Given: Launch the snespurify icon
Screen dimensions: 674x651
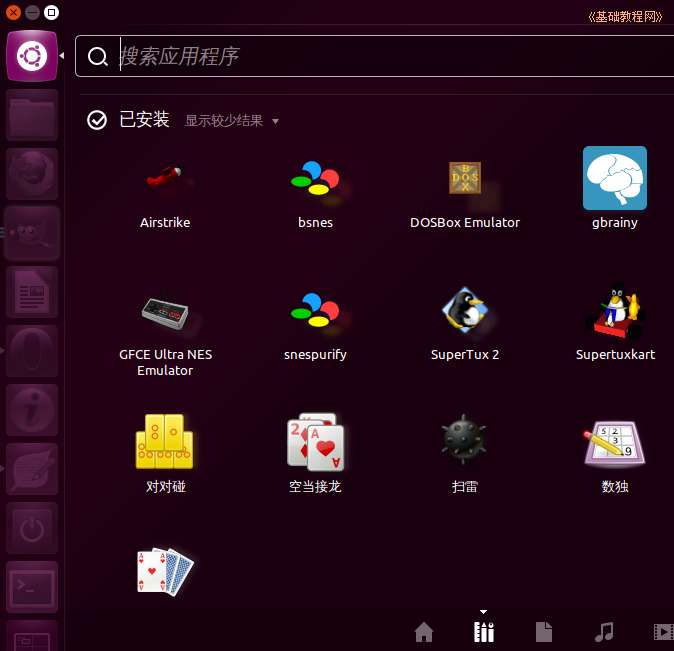Looking at the screenshot, I should 315,310.
